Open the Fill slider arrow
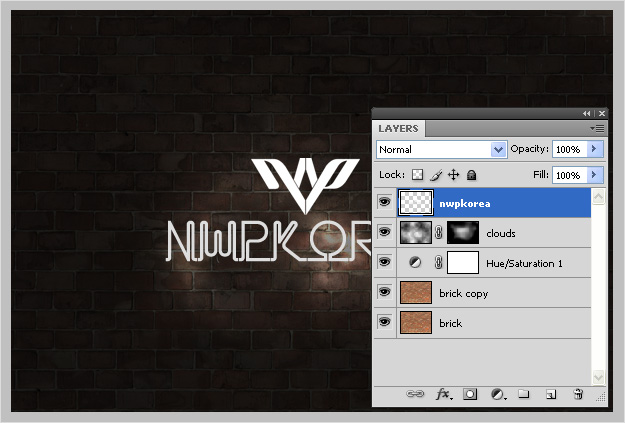The height and width of the screenshot is (423, 625). click(594, 175)
